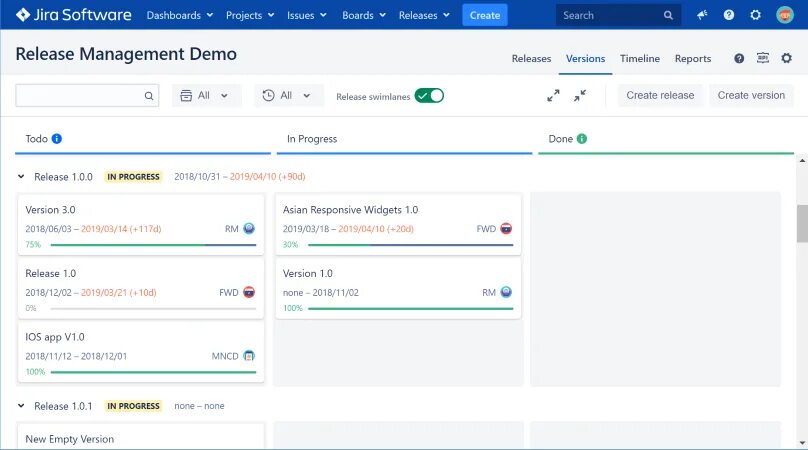This screenshot has height=450, width=808.
Task: Click Release 1.0.0 swimlane title
Action: [63, 177]
